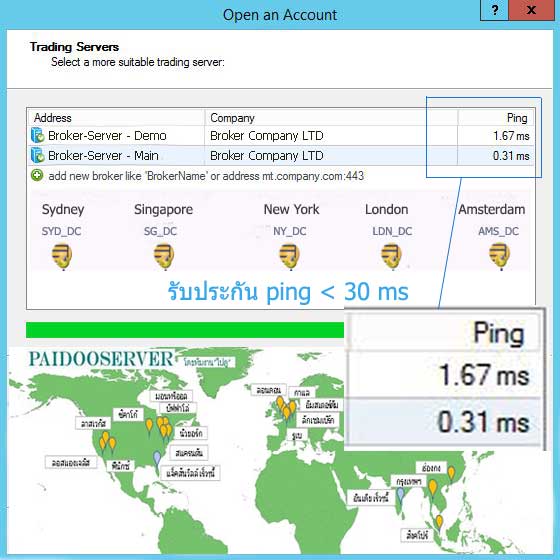The width and height of the screenshot is (560, 560).
Task: Click the green add new broker plus icon
Action: tap(37, 175)
